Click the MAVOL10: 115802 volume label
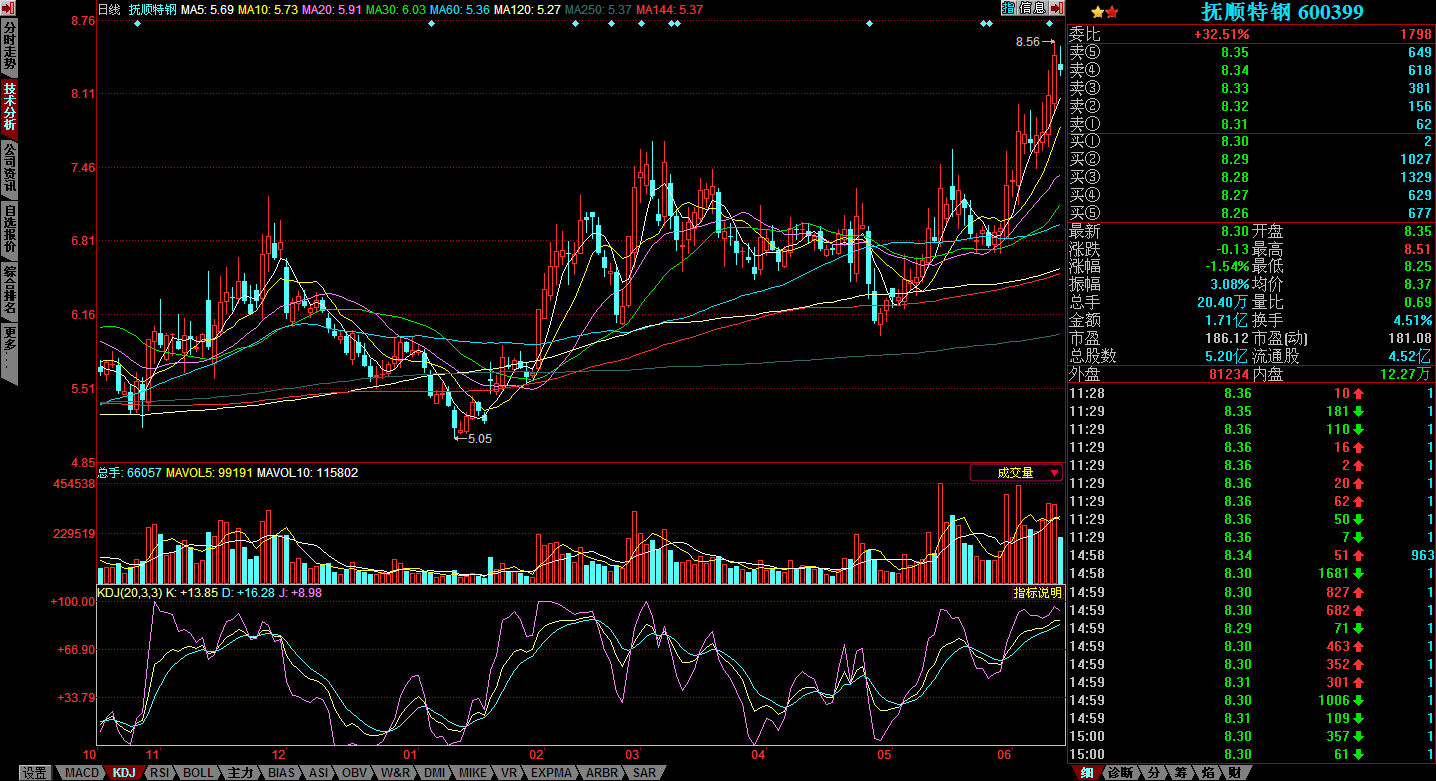The image size is (1436, 781). [x=307, y=472]
